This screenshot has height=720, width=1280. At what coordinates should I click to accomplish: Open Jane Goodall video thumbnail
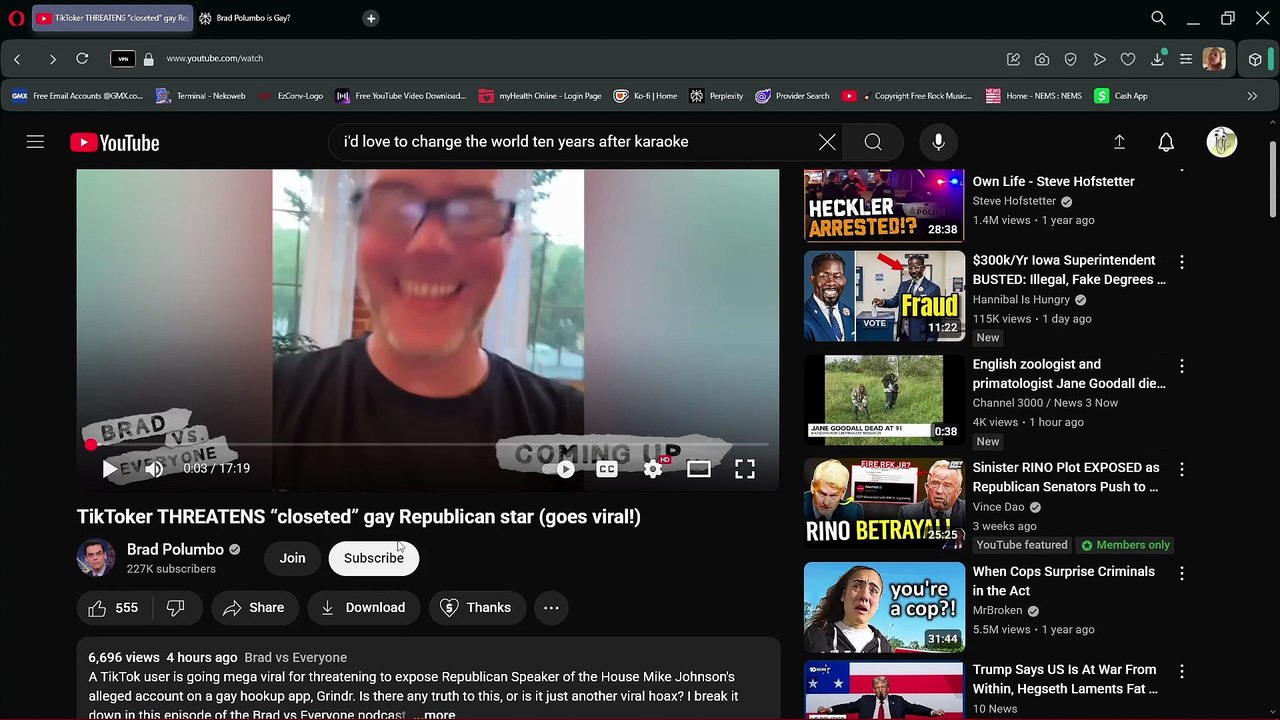point(884,400)
